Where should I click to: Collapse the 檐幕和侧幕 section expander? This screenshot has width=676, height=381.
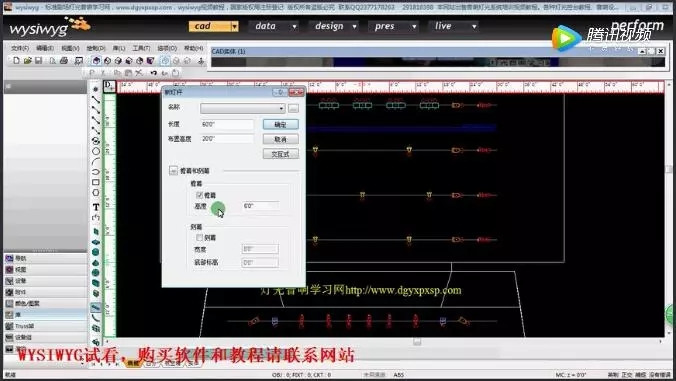[173, 171]
